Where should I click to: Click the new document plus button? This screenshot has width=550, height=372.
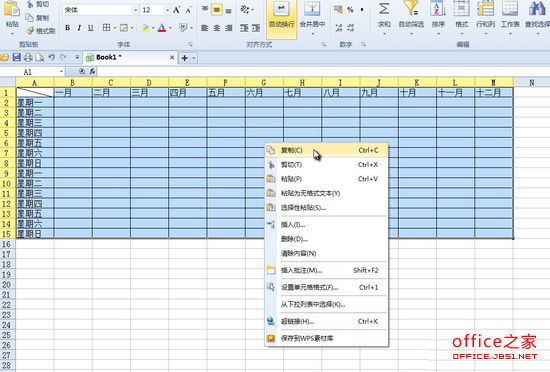pos(185,58)
